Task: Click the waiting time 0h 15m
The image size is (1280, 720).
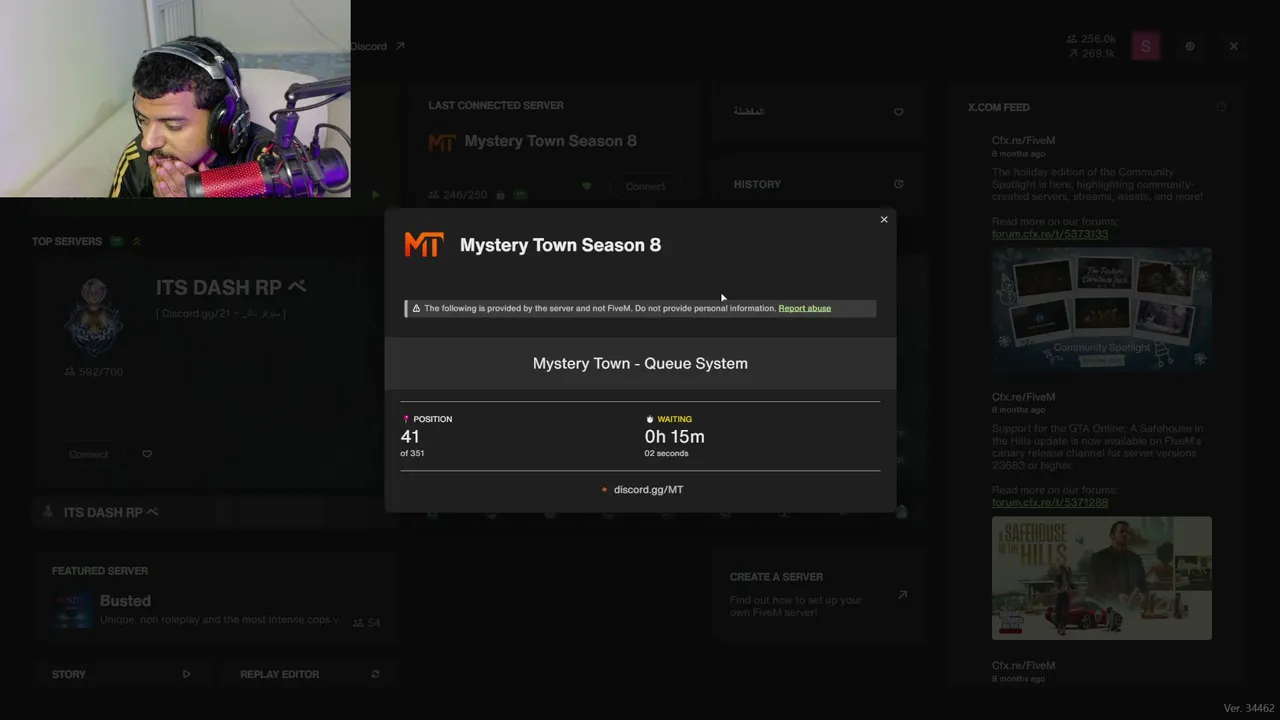Action: pyautogui.click(x=675, y=437)
